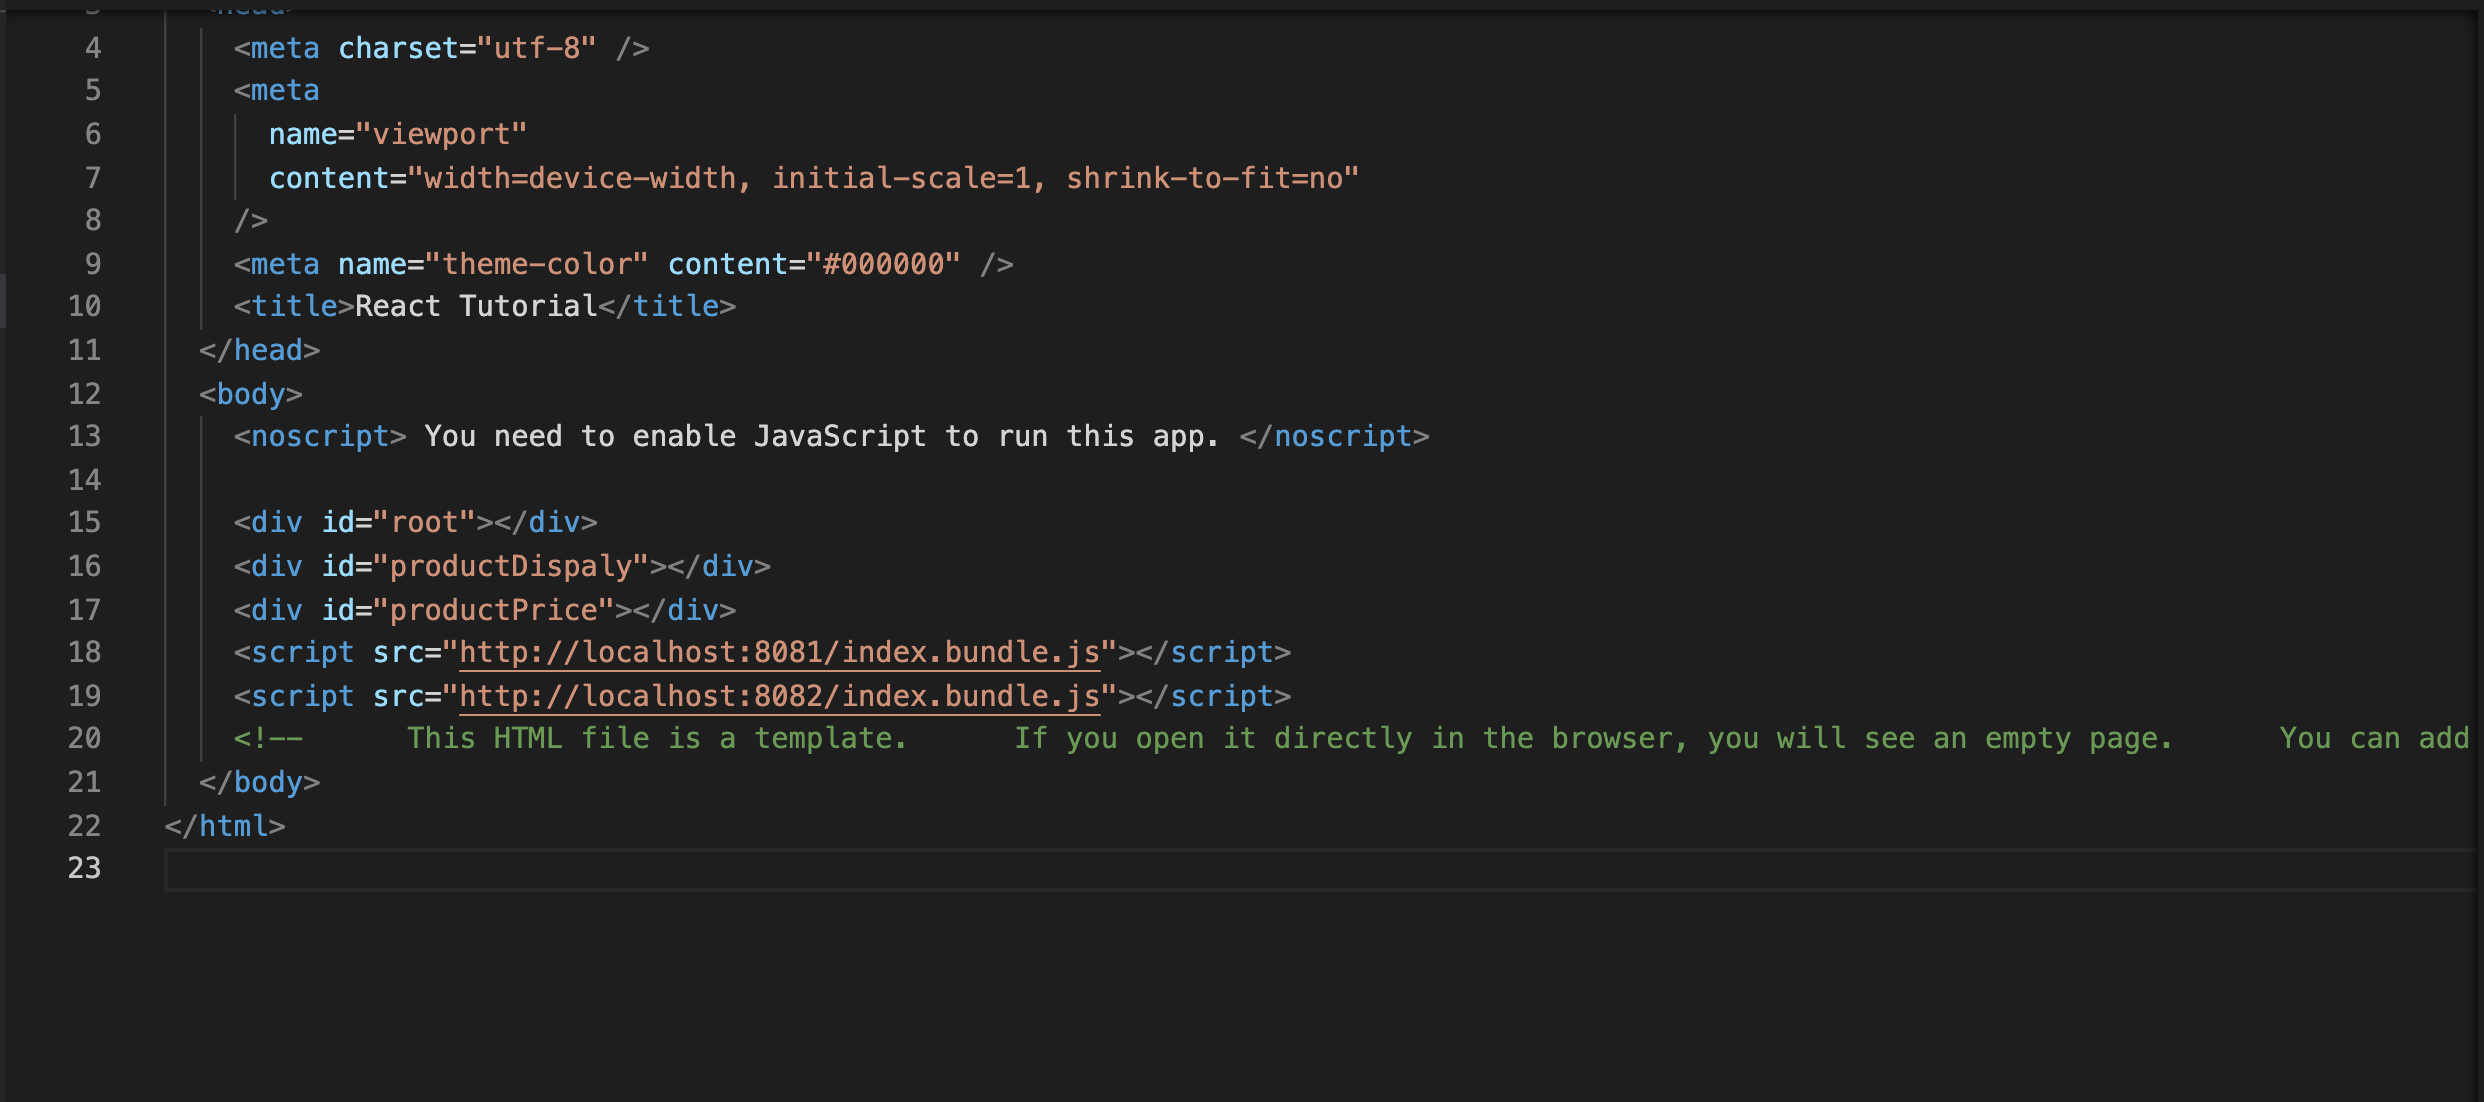
Task: Click the self-closing /> on line 8
Action: (251, 220)
